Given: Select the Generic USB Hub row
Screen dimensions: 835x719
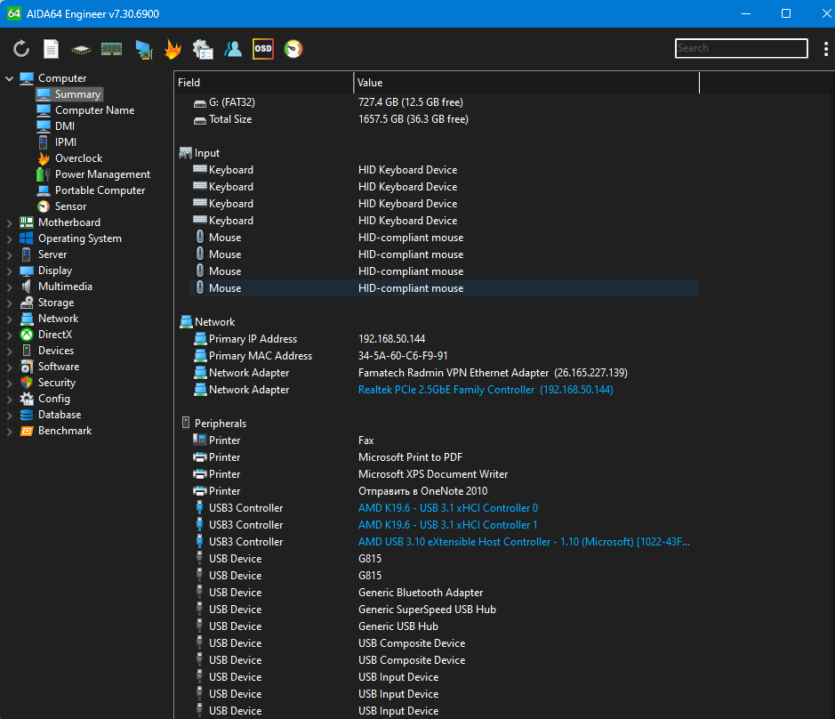Looking at the screenshot, I should (x=444, y=627).
